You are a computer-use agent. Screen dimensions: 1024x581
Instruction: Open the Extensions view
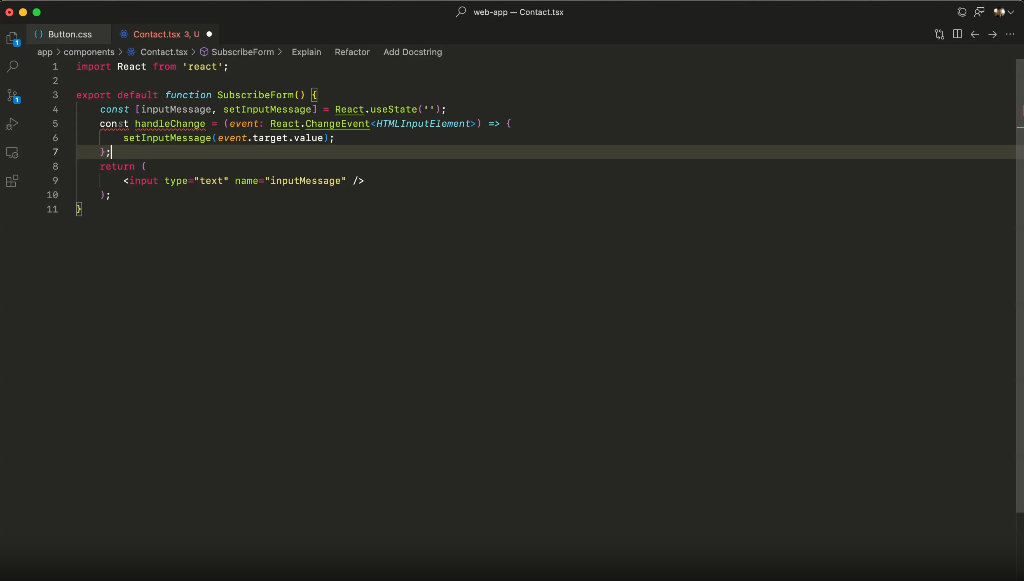(x=12, y=181)
